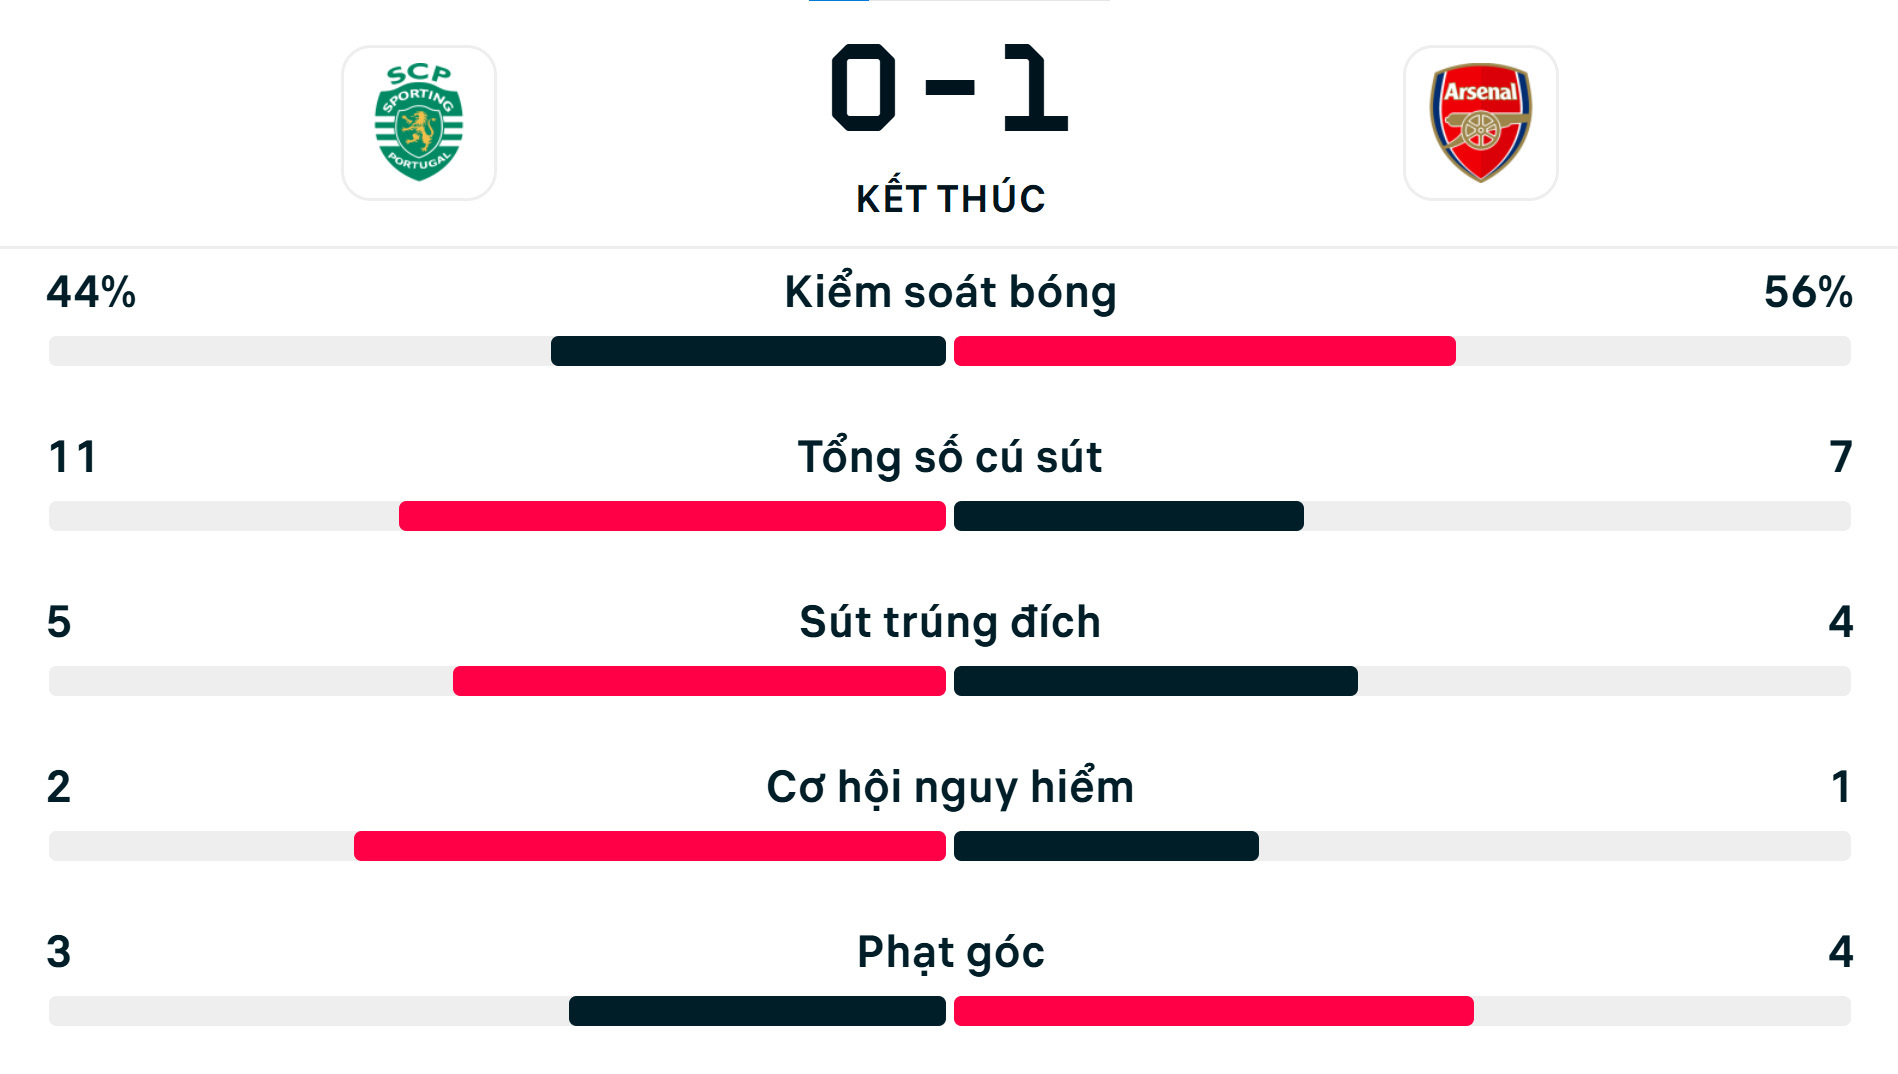
Task: Click Sporting's red big chances bar
Action: click(x=650, y=846)
